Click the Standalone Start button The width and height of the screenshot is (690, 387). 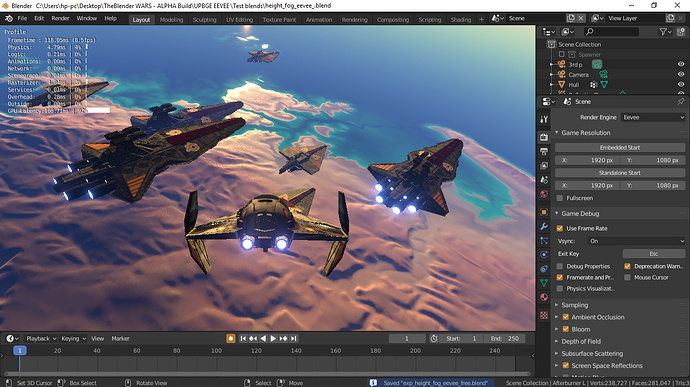tap(620, 173)
